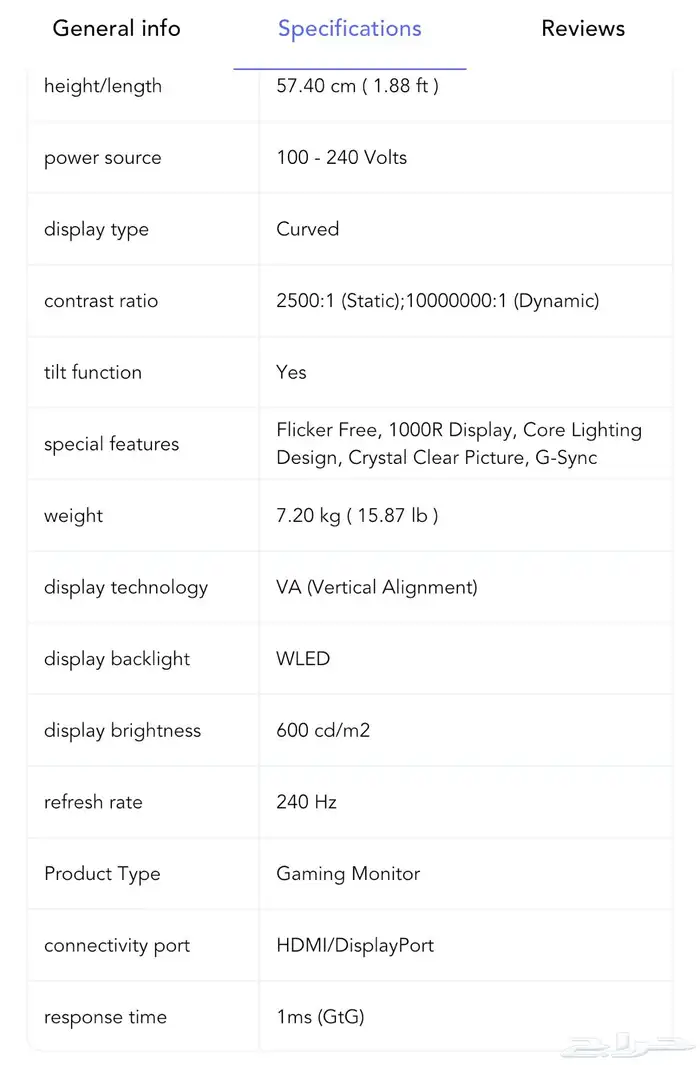The image size is (700, 1065).
Task: Click the special features description text
Action: [x=459, y=444]
